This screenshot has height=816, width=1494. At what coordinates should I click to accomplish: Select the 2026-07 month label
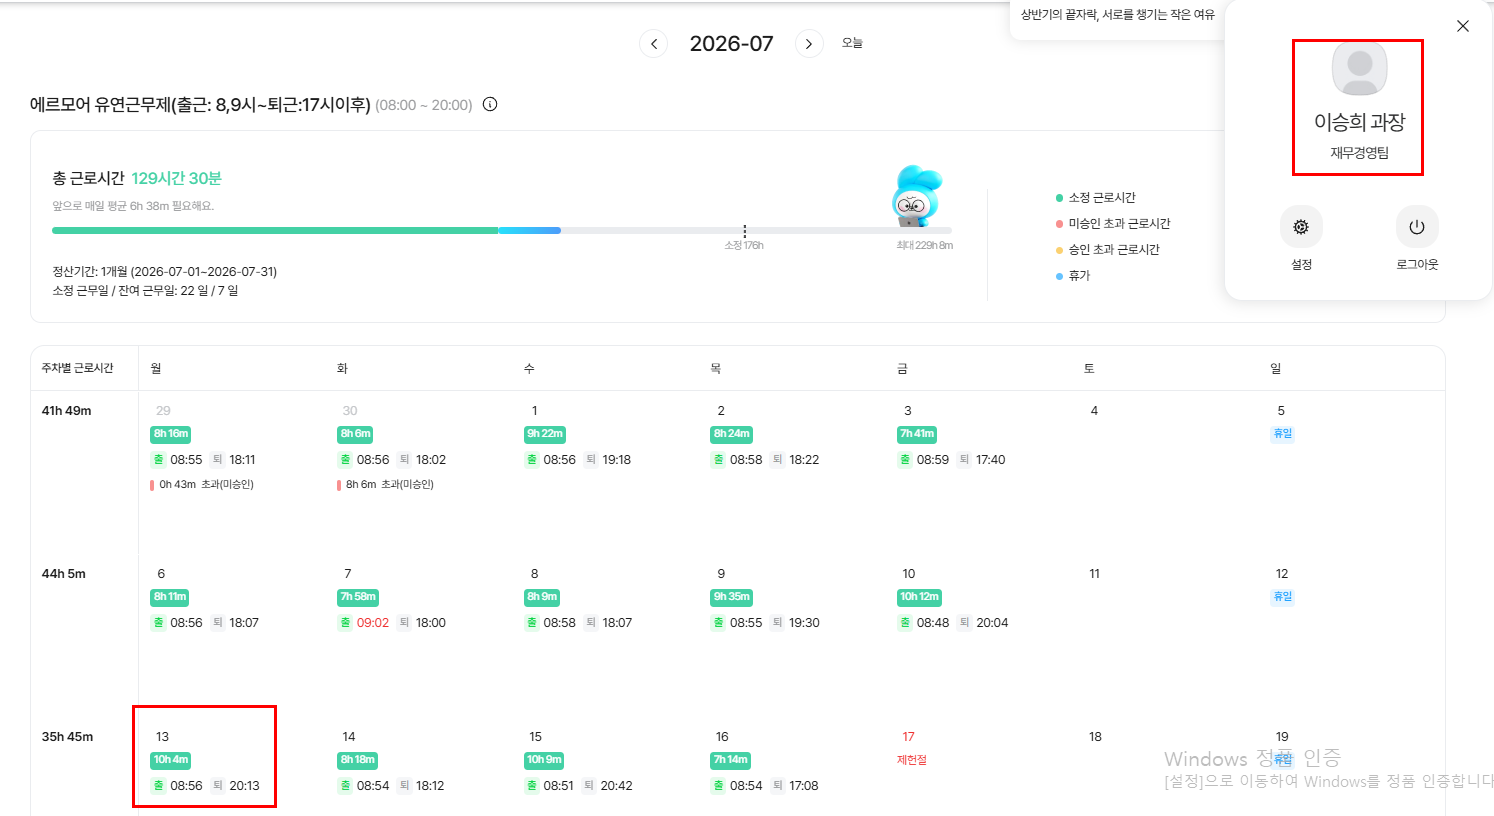coord(732,44)
